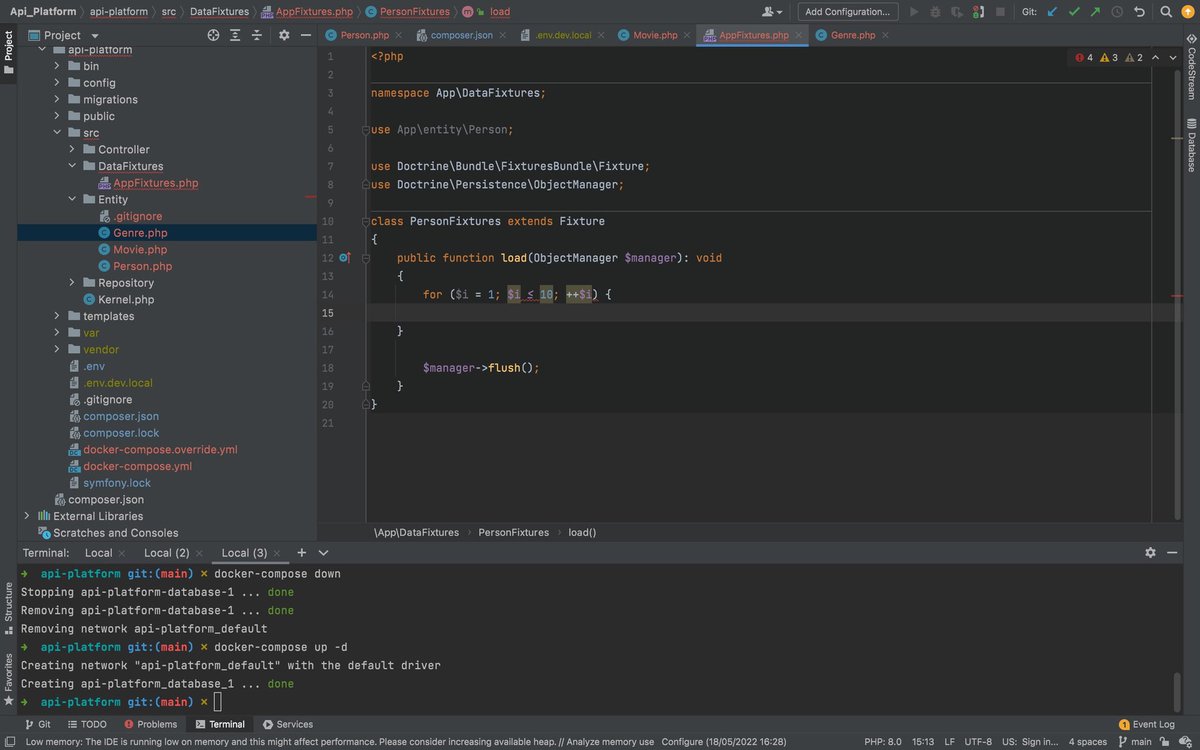Image resolution: width=1200 pixels, height=750 pixels.
Task: Open the TODO tool window
Action: tap(86, 724)
